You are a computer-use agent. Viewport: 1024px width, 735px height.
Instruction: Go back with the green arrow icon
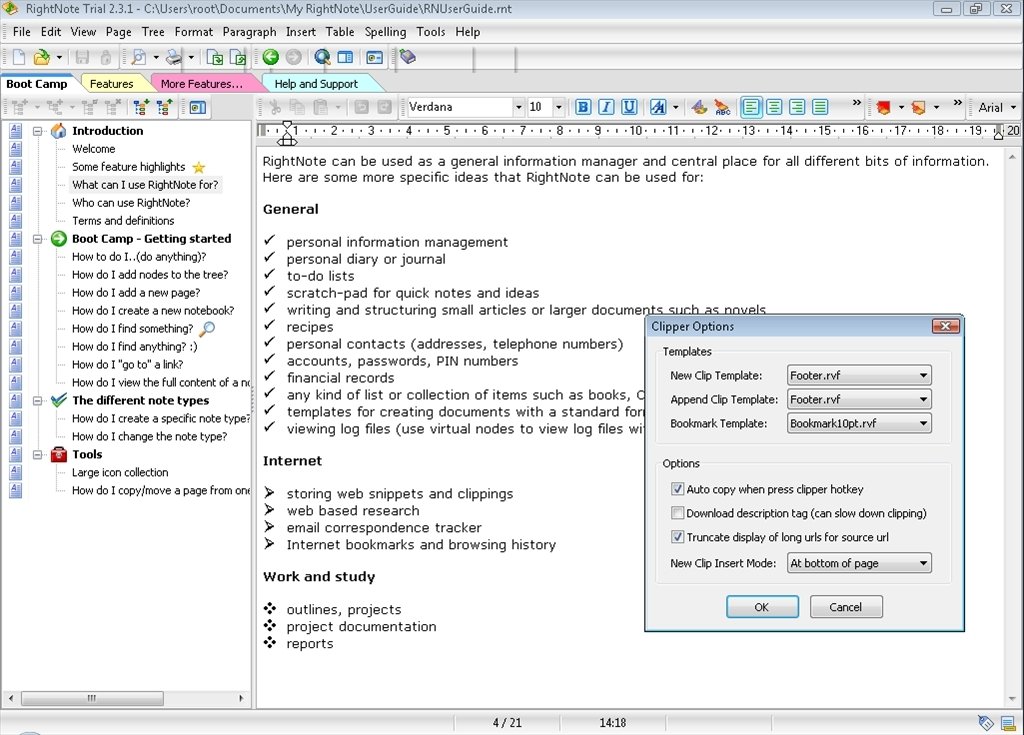270,57
